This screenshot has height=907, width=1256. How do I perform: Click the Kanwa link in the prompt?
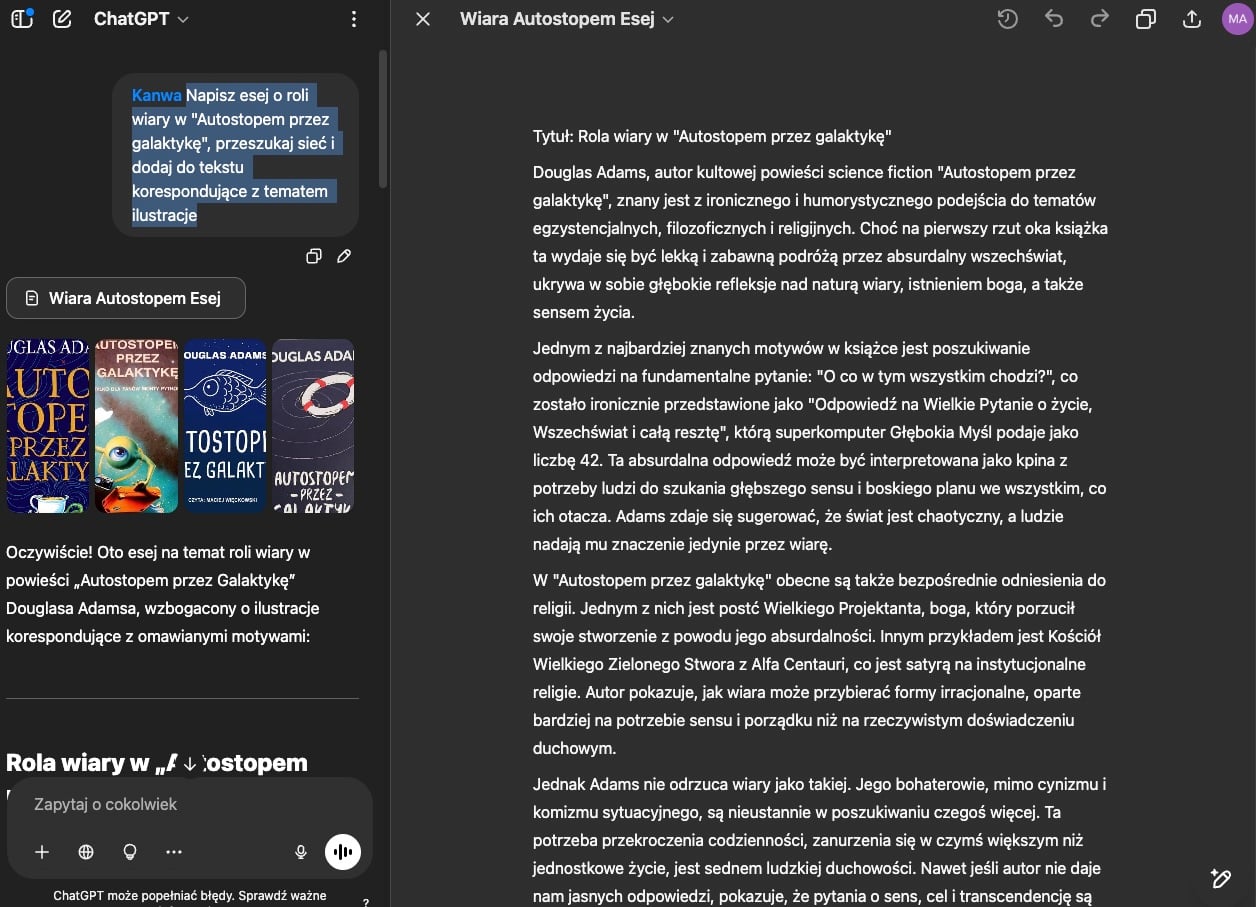(157, 95)
